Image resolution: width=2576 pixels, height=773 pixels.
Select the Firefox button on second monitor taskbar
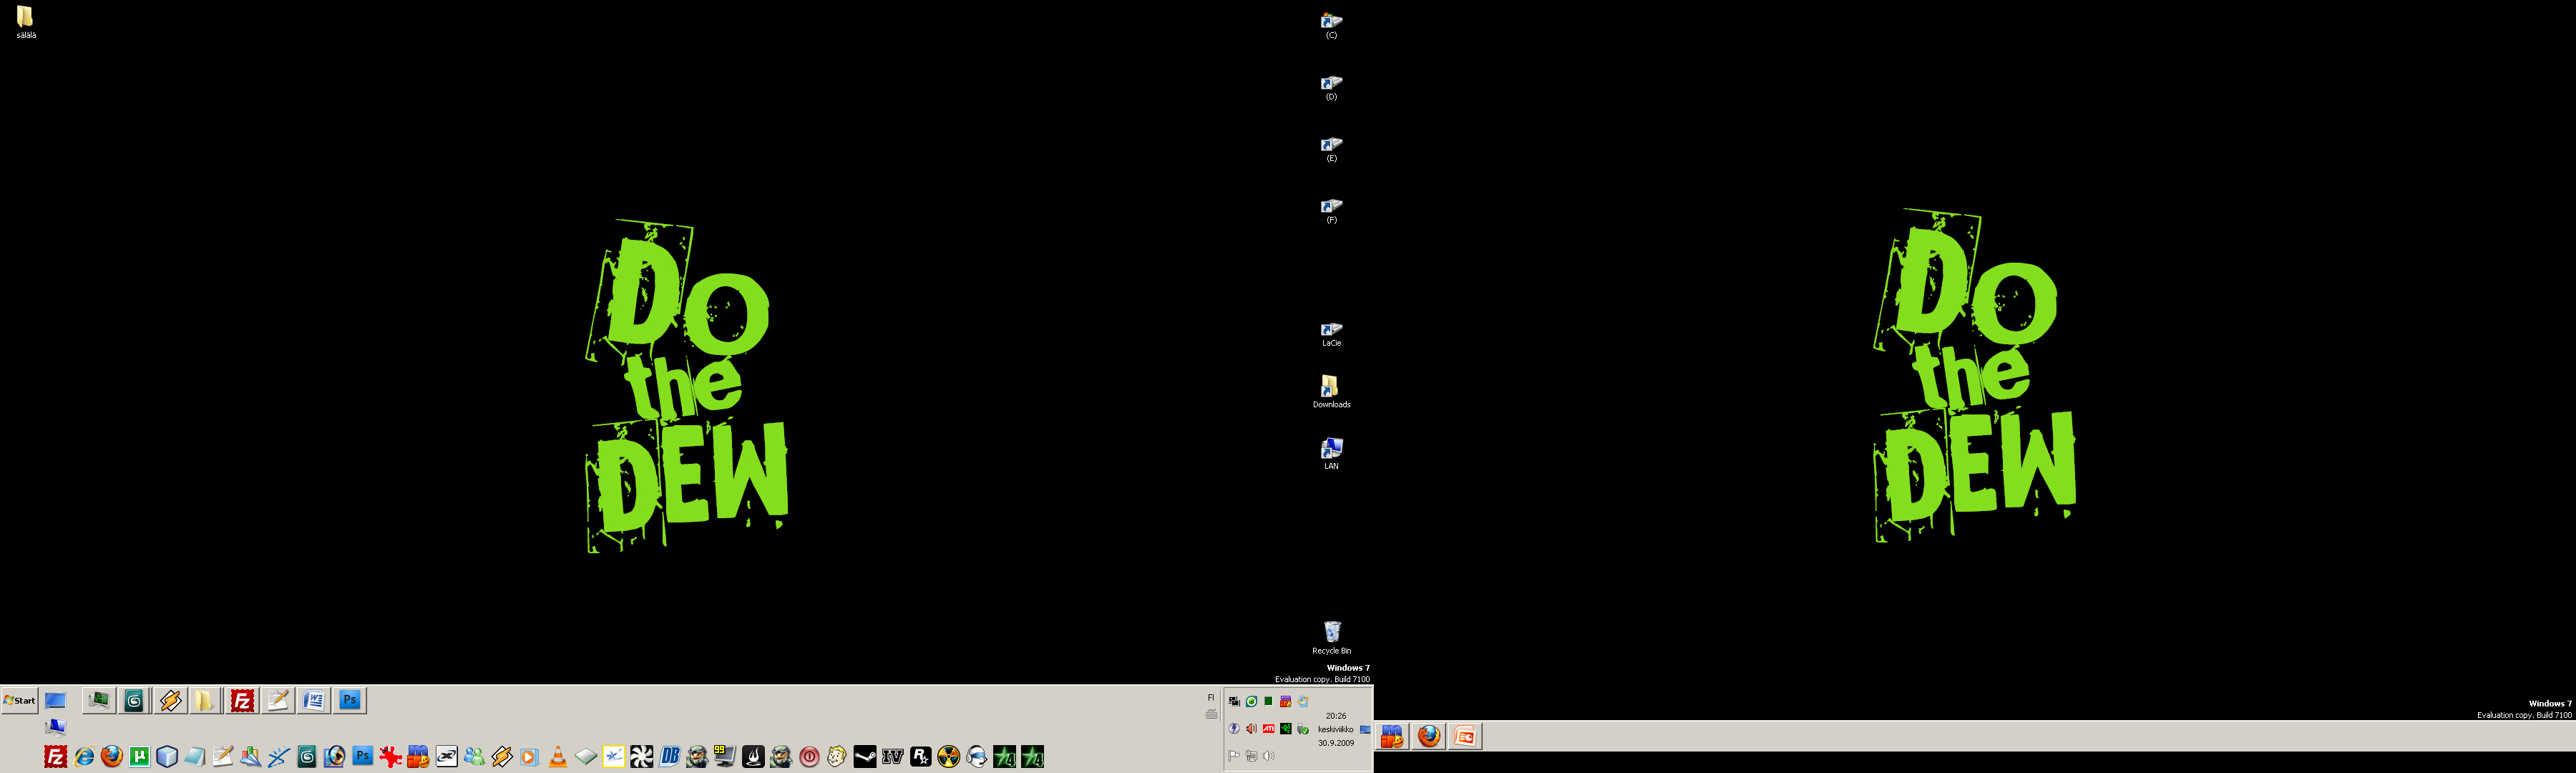[1429, 737]
